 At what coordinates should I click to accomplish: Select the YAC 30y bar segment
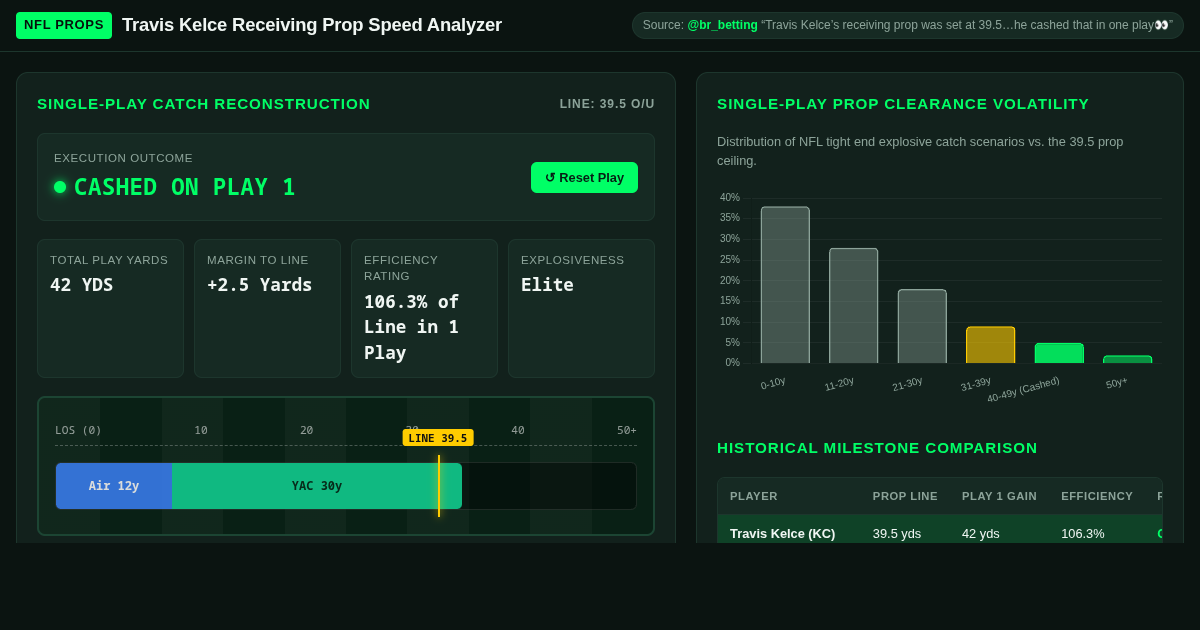click(317, 486)
